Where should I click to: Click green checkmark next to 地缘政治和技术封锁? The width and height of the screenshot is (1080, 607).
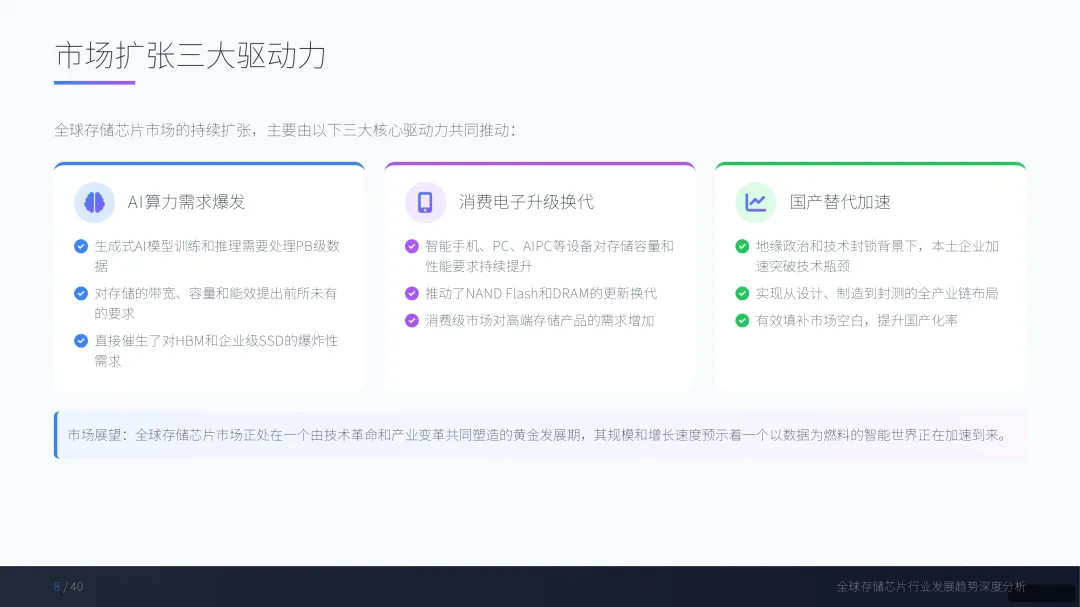tap(742, 246)
